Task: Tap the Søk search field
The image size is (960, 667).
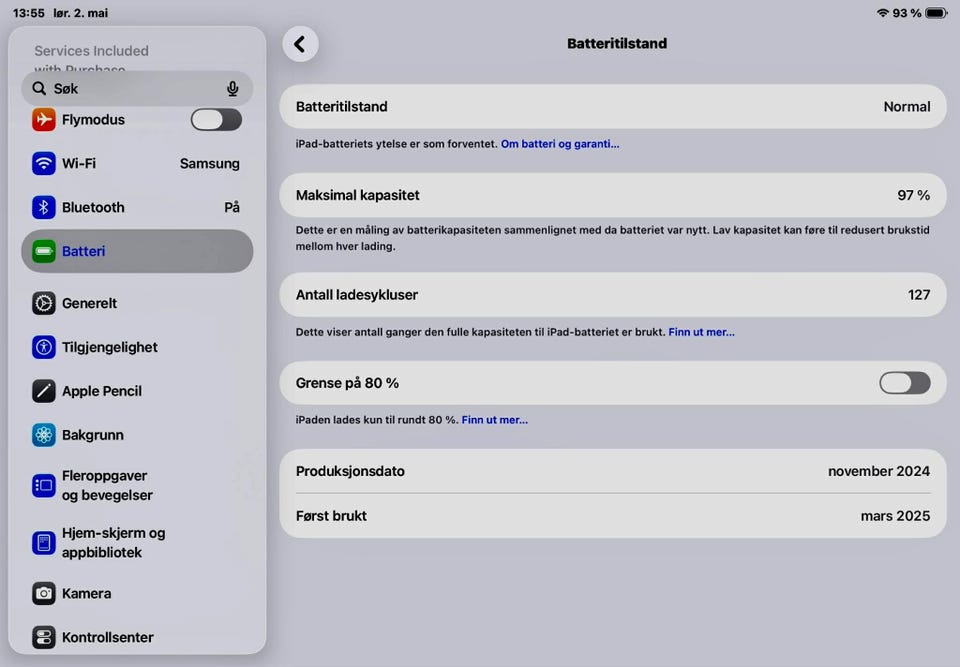Action: pyautogui.click(x=137, y=89)
